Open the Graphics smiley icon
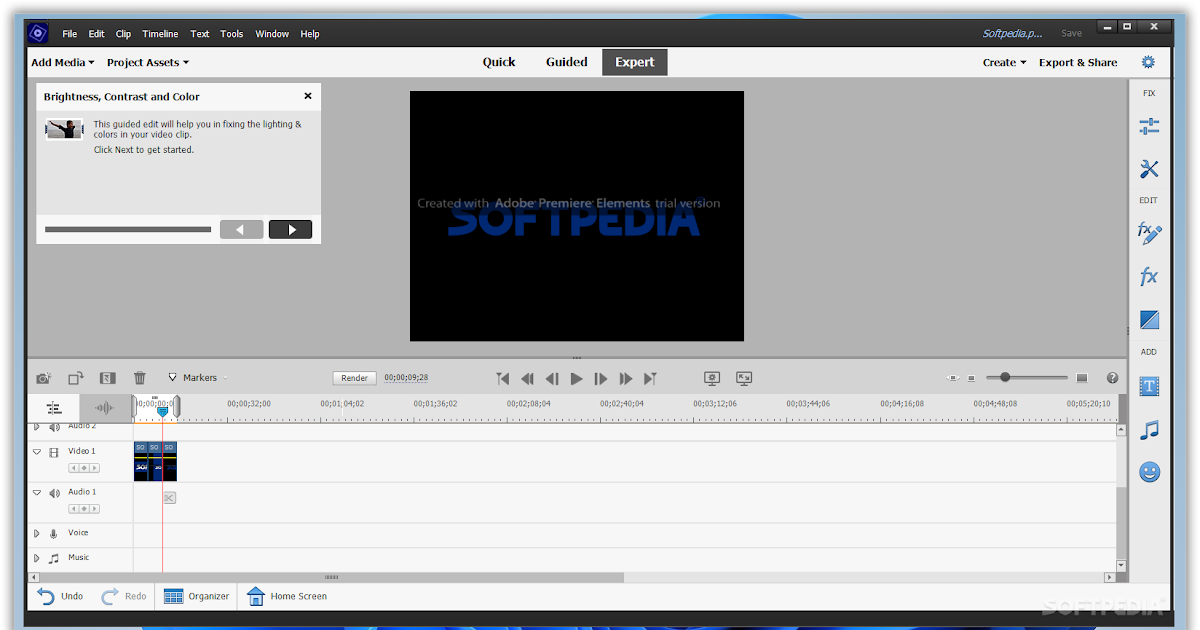Viewport: 1200px width, 630px height. (1150, 472)
